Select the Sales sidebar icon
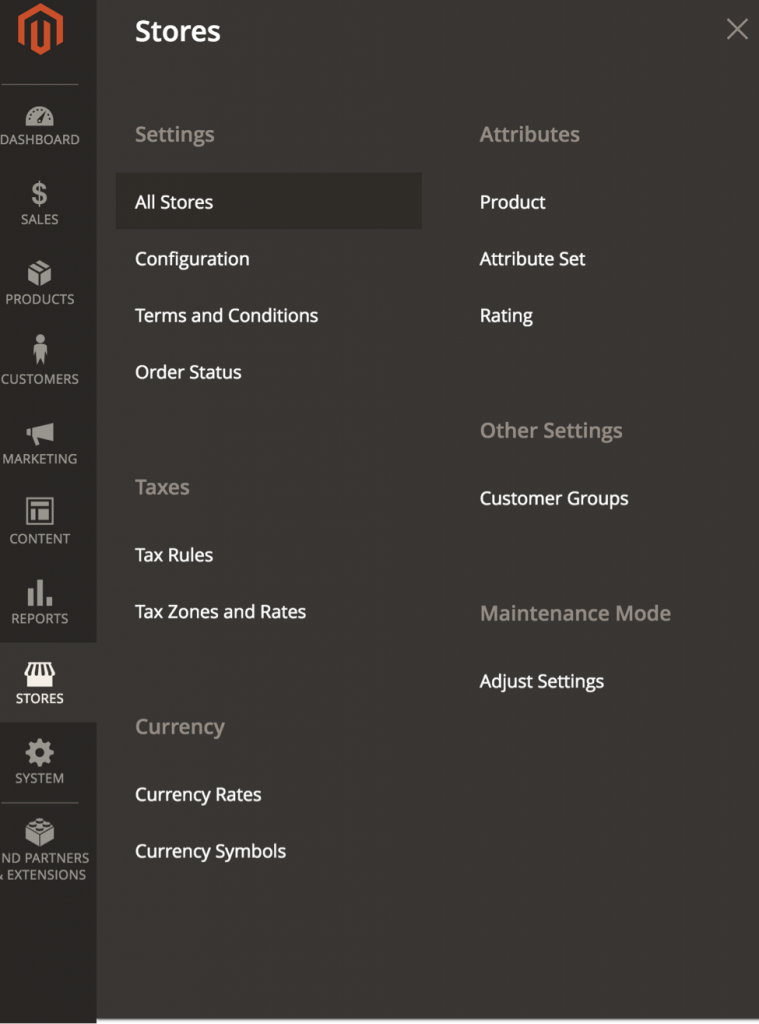759x1024 pixels. point(41,197)
